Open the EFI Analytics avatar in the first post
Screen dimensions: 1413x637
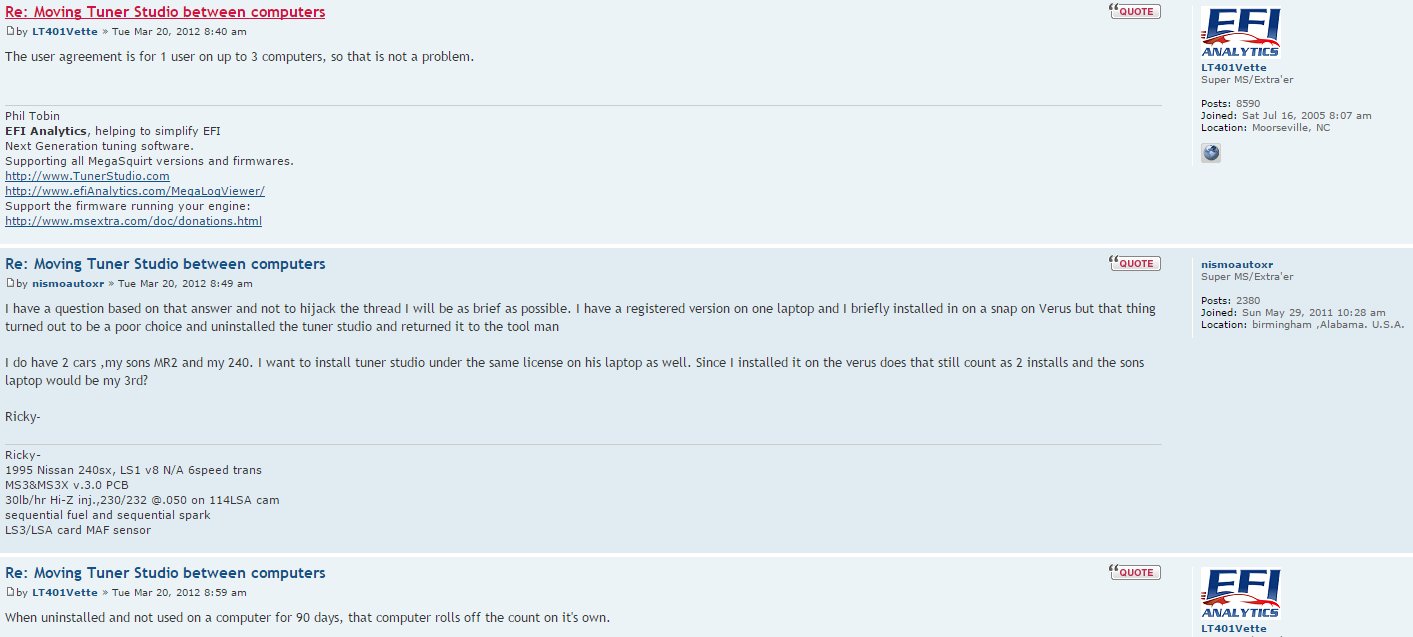(1240, 33)
